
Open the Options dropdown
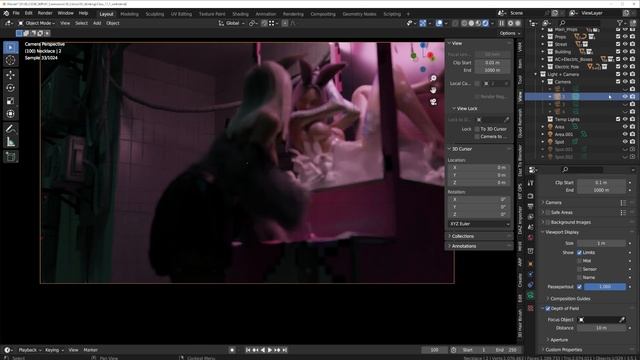510,33
